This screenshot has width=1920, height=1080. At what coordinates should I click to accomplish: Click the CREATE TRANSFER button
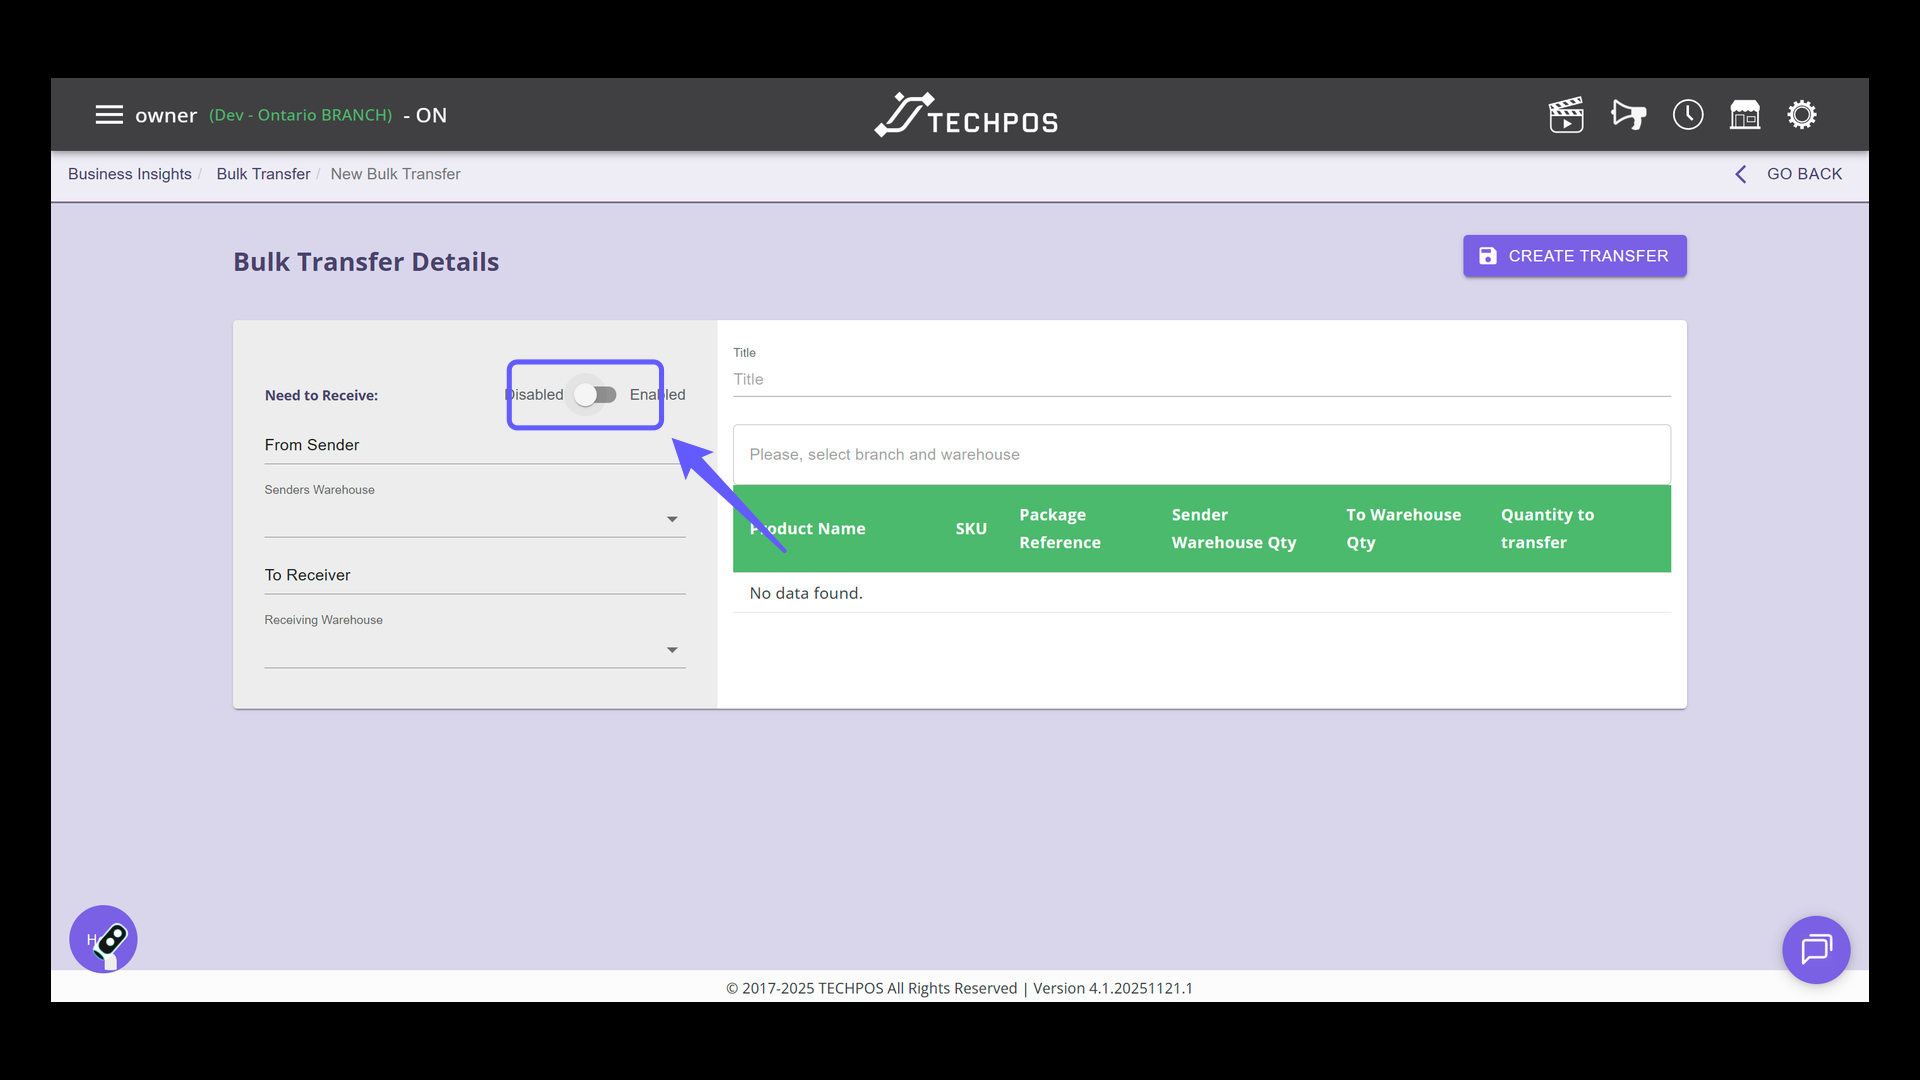tap(1574, 256)
